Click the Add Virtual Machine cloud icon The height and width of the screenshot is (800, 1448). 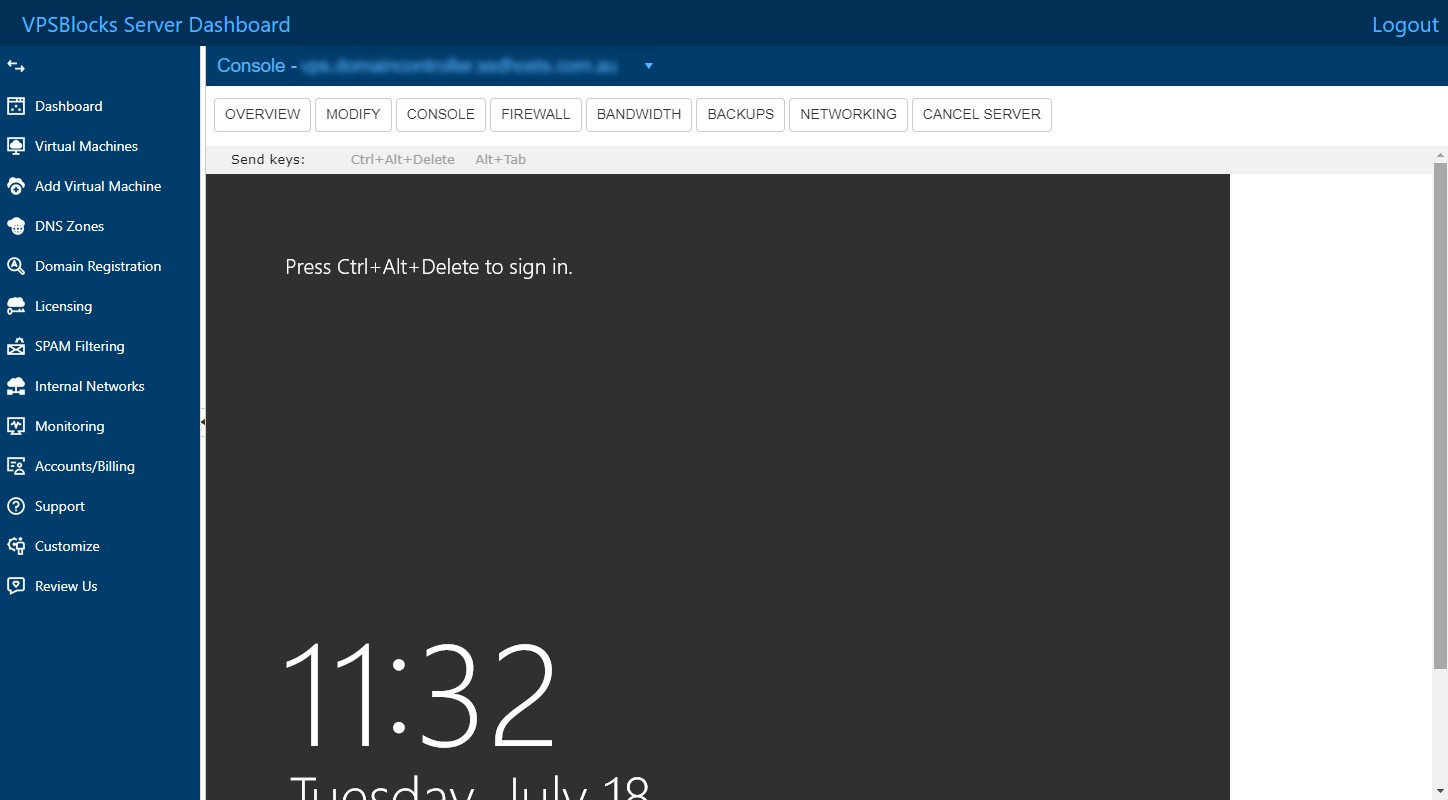point(16,186)
